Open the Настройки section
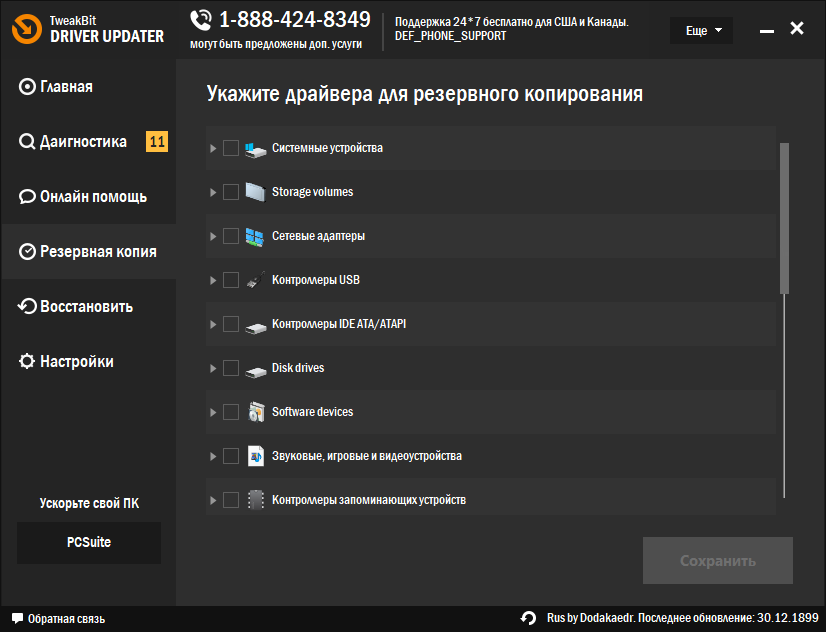Screen dimensions: 826x632 (88, 361)
